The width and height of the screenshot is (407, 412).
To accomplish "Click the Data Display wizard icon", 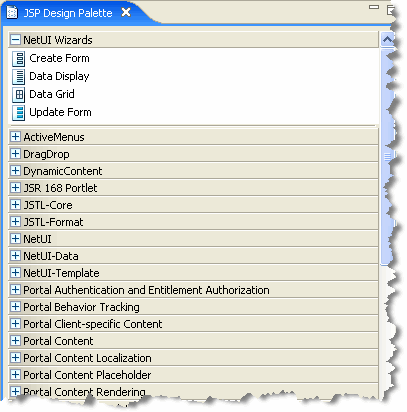I will click(19, 77).
